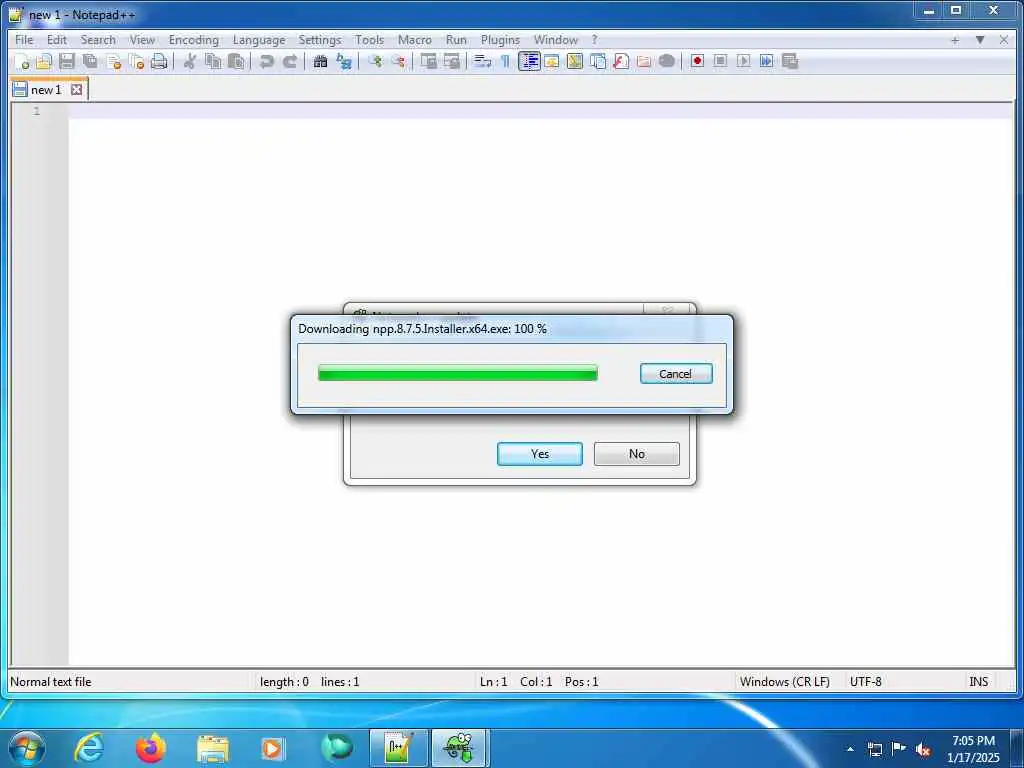Open the Search menu
1024x768 pixels.
tap(98, 40)
